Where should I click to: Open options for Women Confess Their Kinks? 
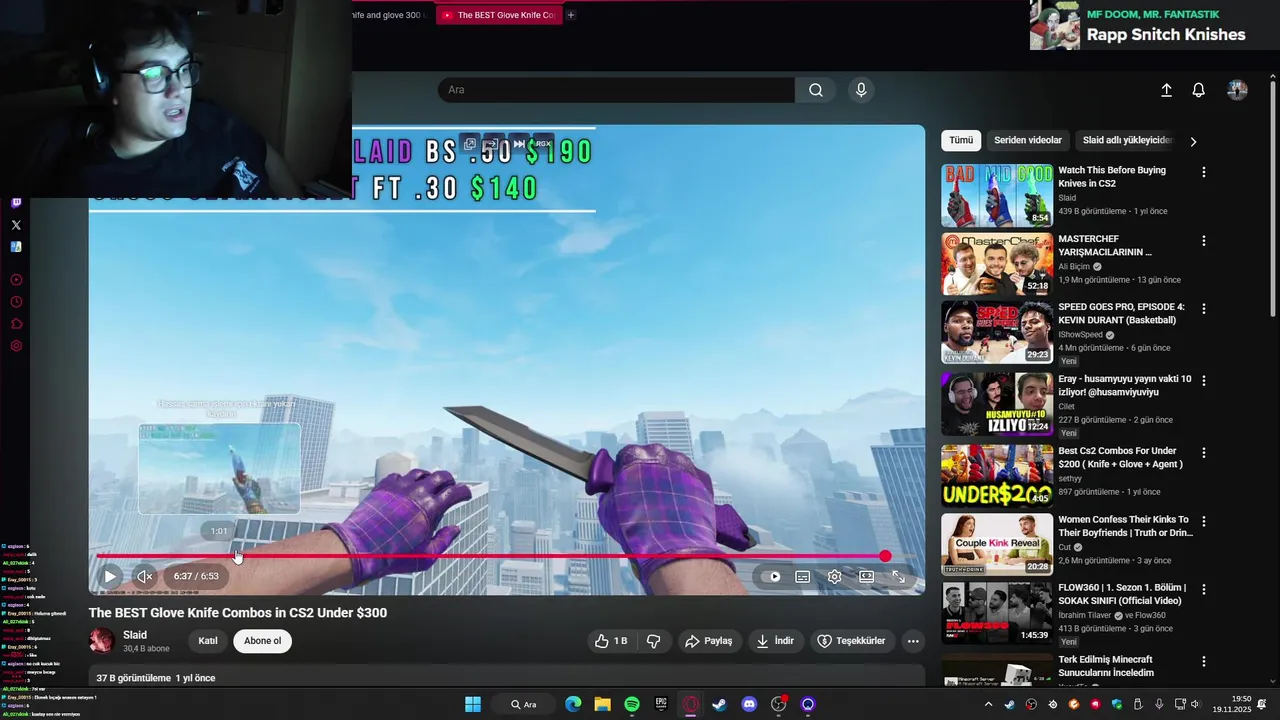(1204, 522)
